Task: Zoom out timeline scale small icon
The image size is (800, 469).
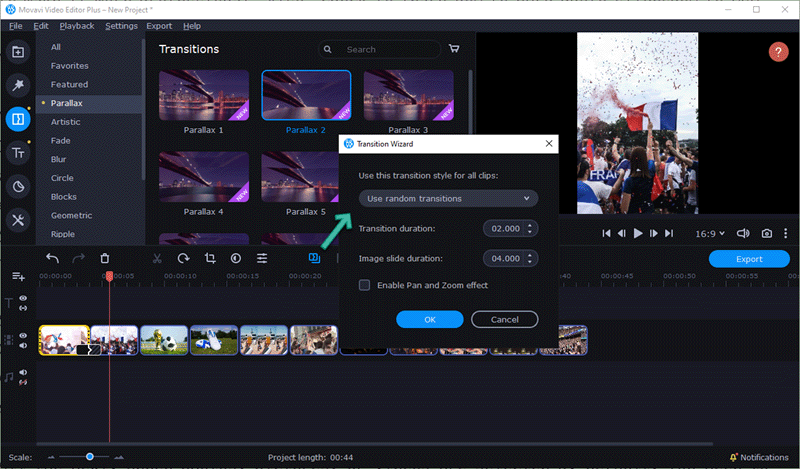Action: click(x=51, y=457)
